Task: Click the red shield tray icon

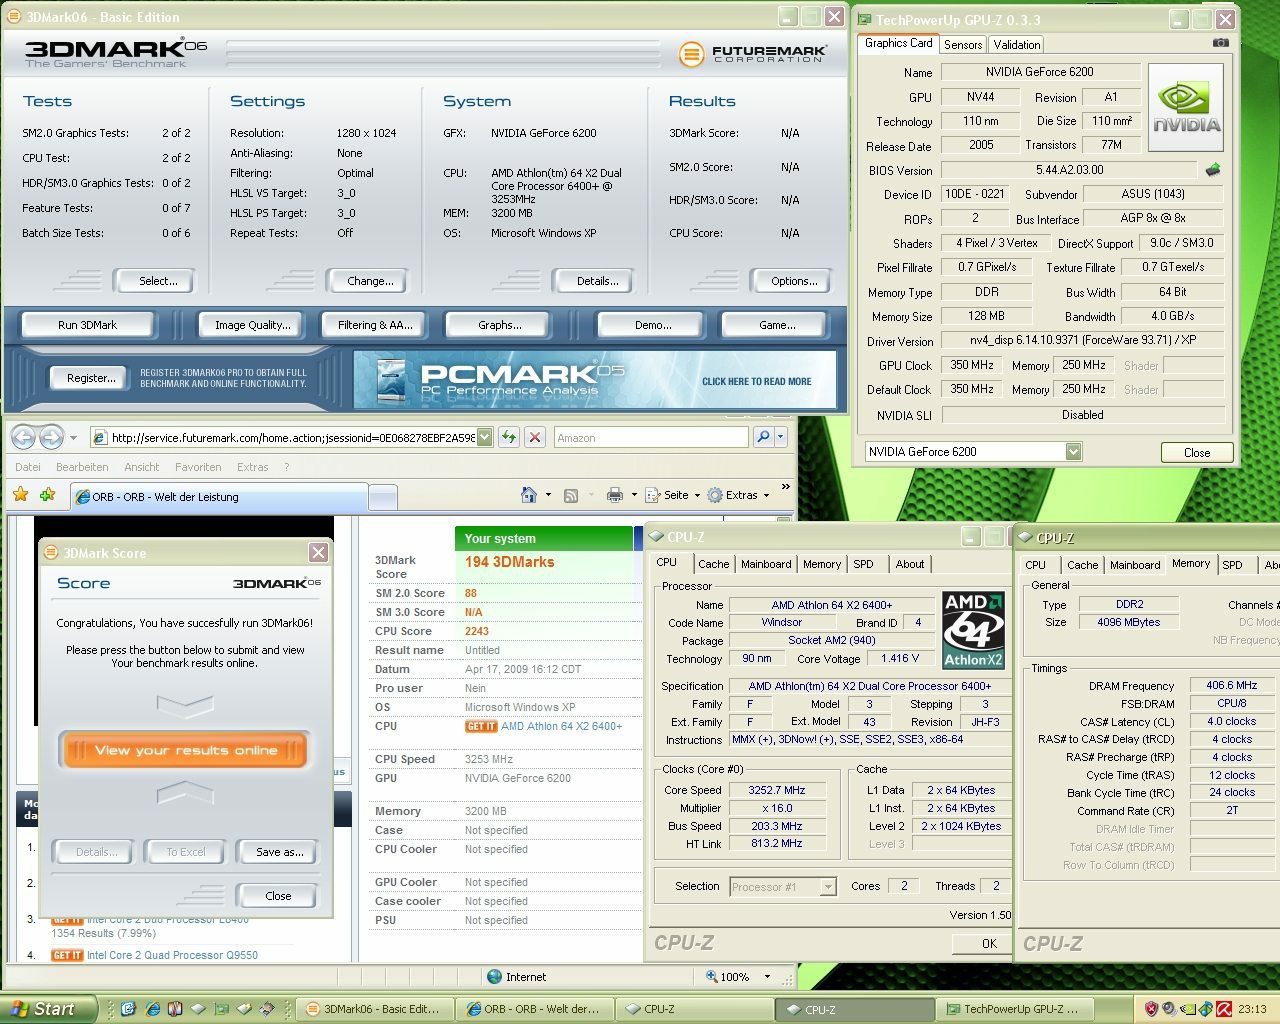Action: tap(1151, 1009)
